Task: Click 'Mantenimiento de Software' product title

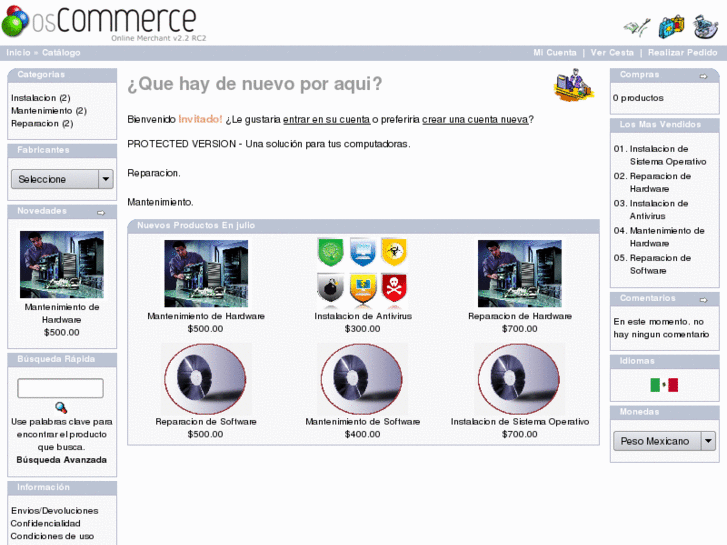Action: [x=363, y=422]
